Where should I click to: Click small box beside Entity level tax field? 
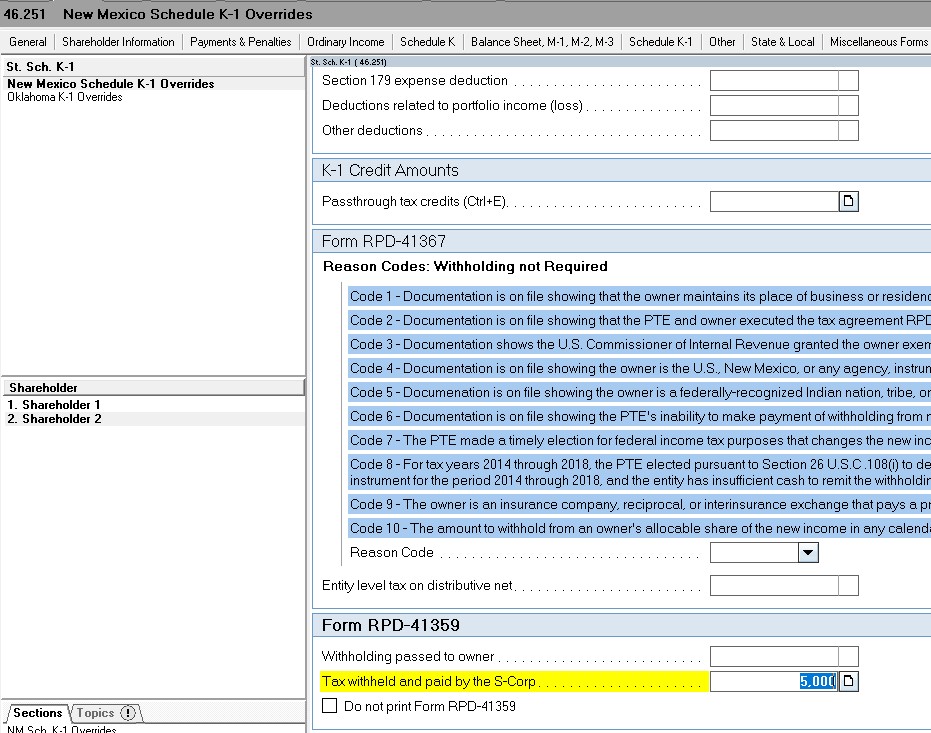(848, 586)
